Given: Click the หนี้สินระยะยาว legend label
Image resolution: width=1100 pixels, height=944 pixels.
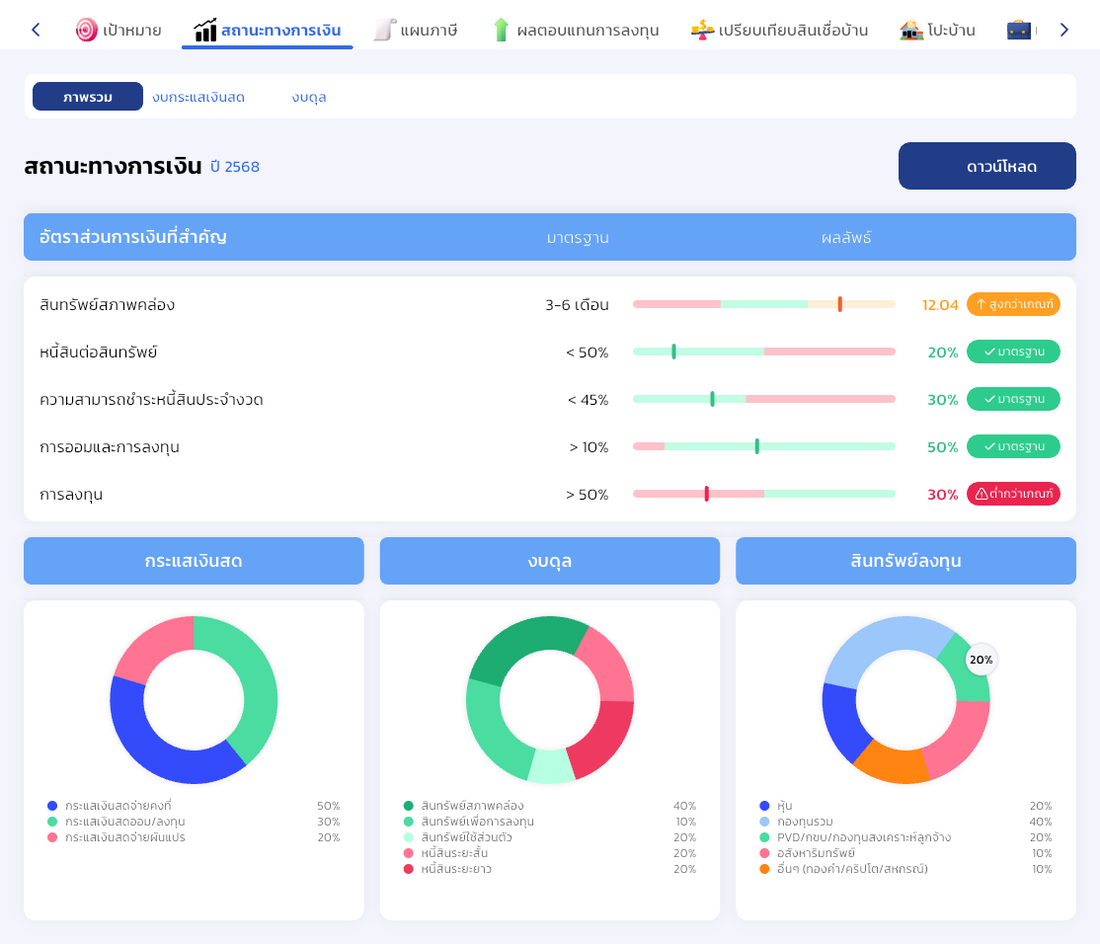Looking at the screenshot, I should [x=456, y=869].
